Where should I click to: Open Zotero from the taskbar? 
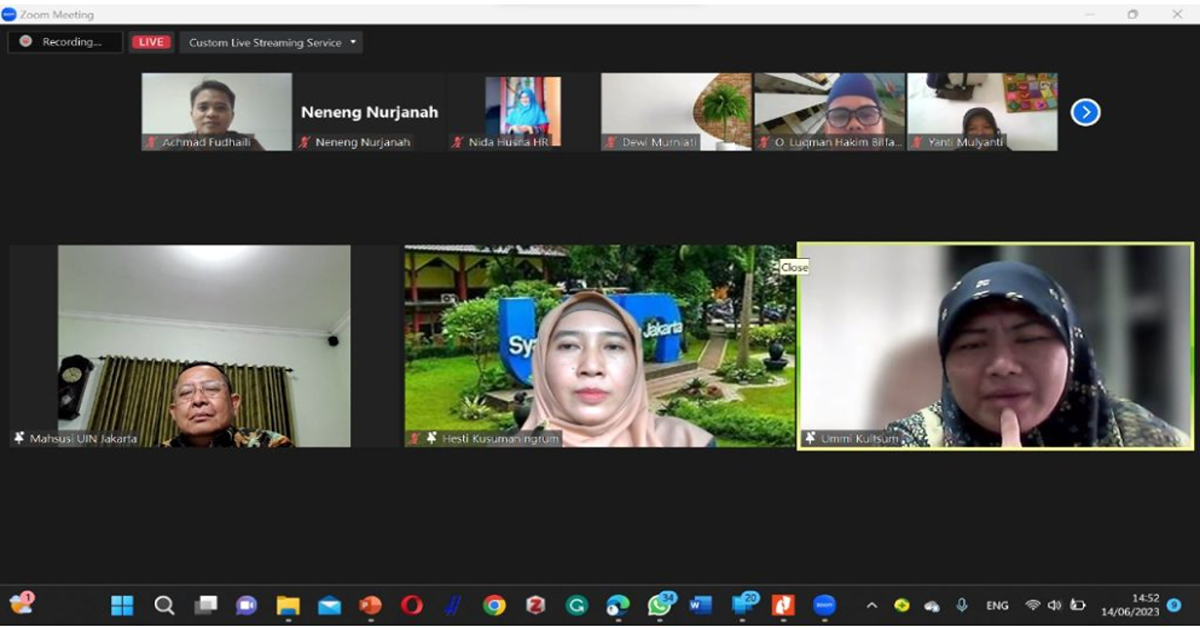(535, 605)
